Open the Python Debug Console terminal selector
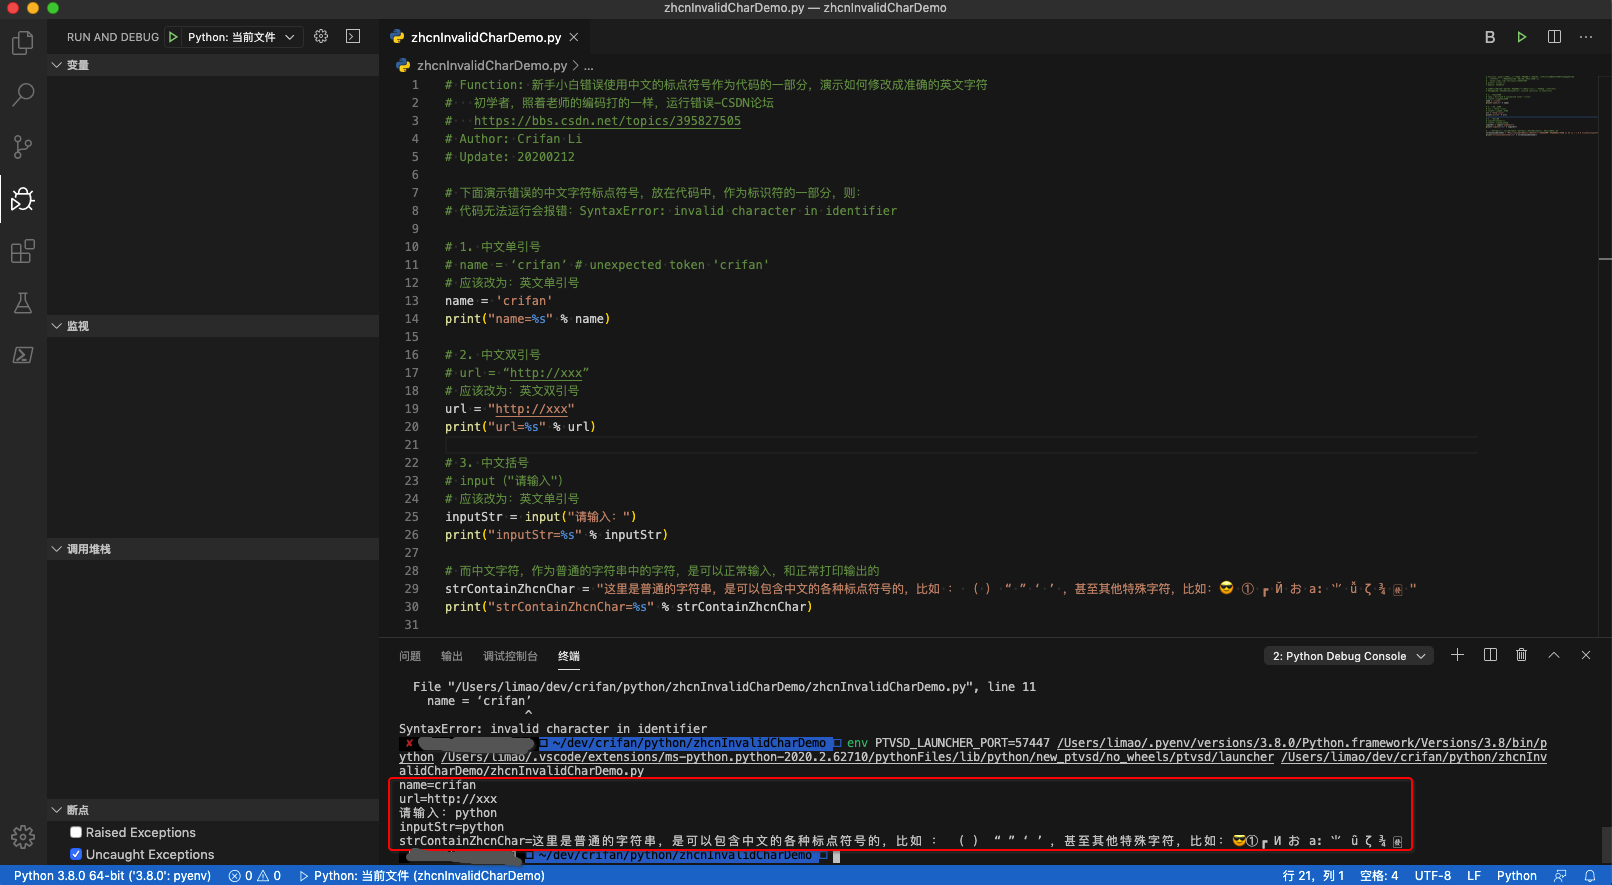 (1349, 656)
